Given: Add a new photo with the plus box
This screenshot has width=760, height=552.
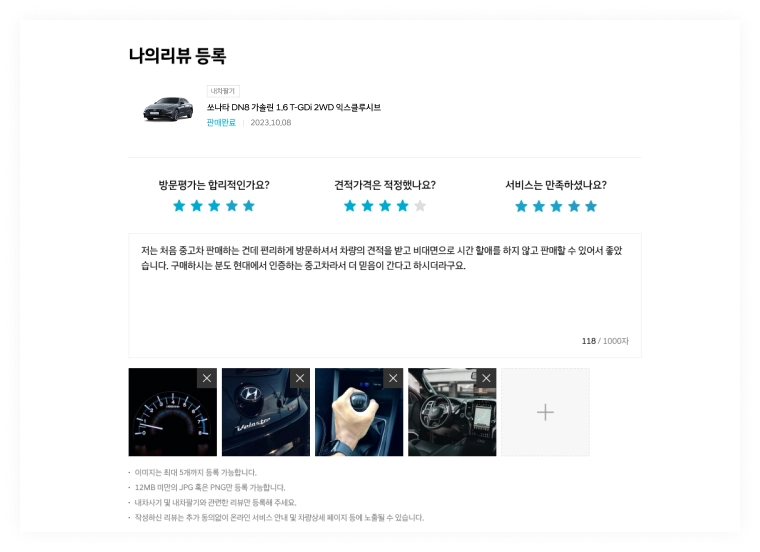Looking at the screenshot, I should pos(545,412).
